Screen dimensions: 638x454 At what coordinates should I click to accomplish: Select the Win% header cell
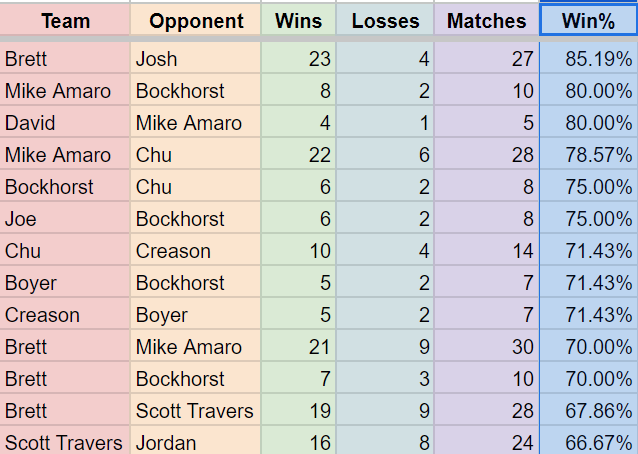(588, 20)
